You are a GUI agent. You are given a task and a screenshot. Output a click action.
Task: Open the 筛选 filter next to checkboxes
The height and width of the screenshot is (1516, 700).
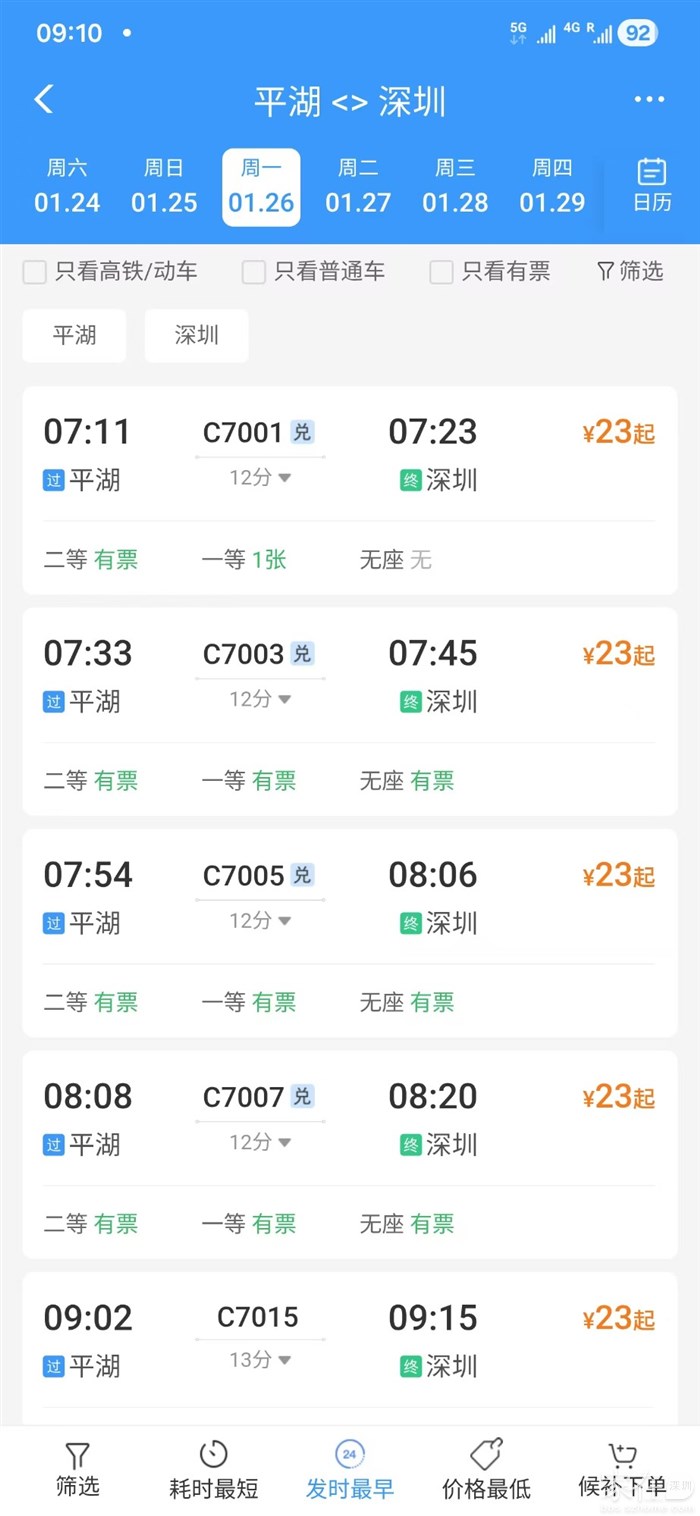630,271
